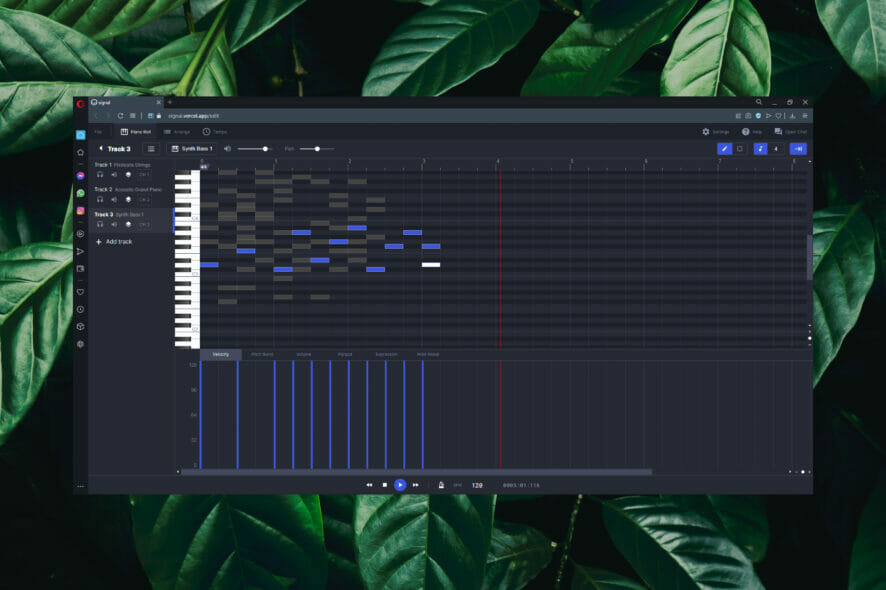Toggle Track 3 ghost note layers icon
The height and width of the screenshot is (590, 886).
128,224
